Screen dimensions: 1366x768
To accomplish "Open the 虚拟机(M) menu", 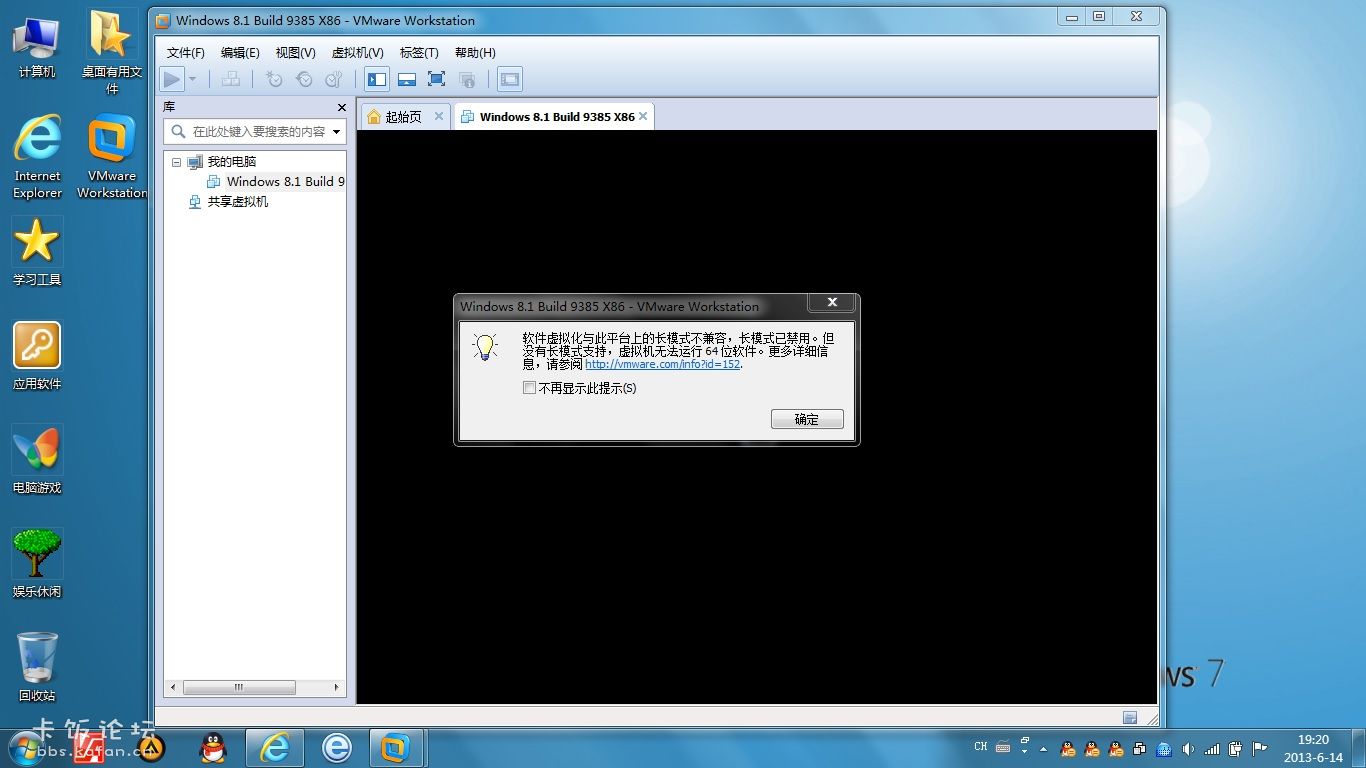I will [x=357, y=53].
